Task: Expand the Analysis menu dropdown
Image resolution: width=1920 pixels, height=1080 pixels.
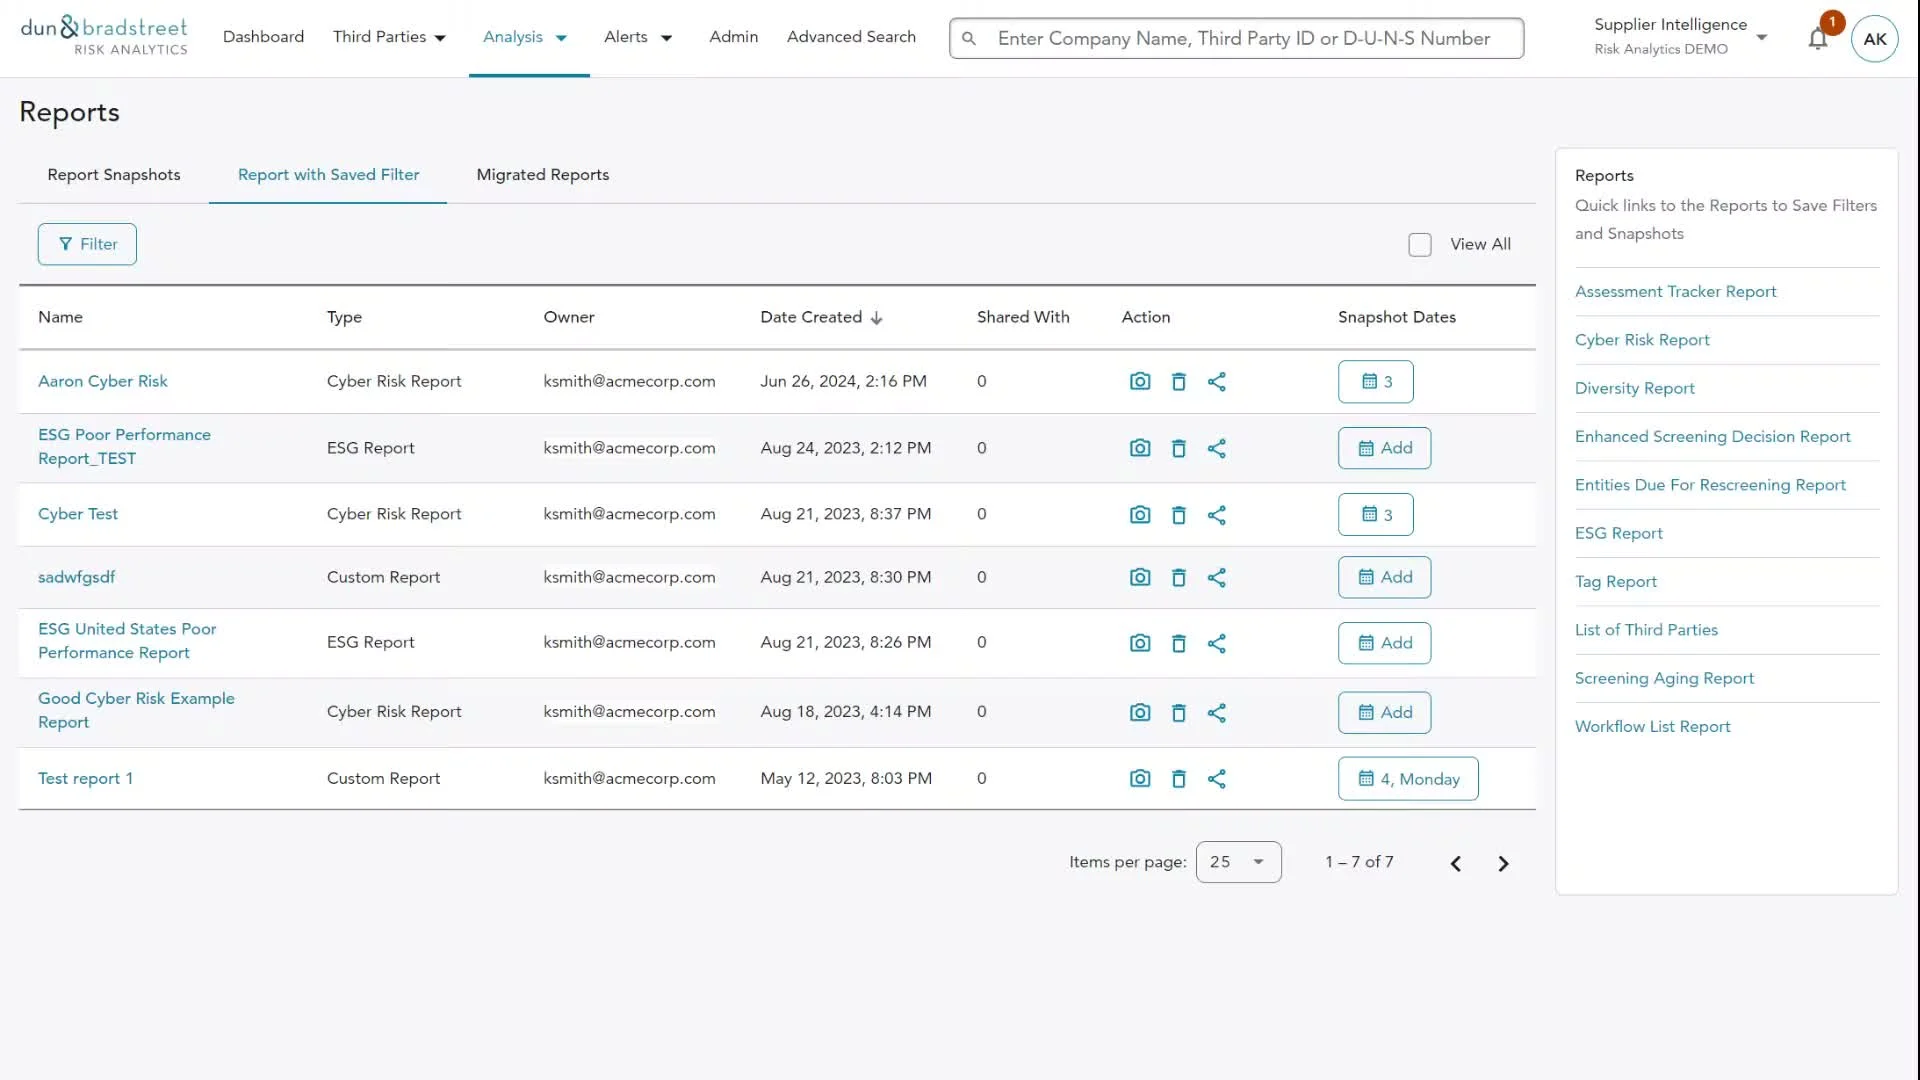Action: (526, 37)
